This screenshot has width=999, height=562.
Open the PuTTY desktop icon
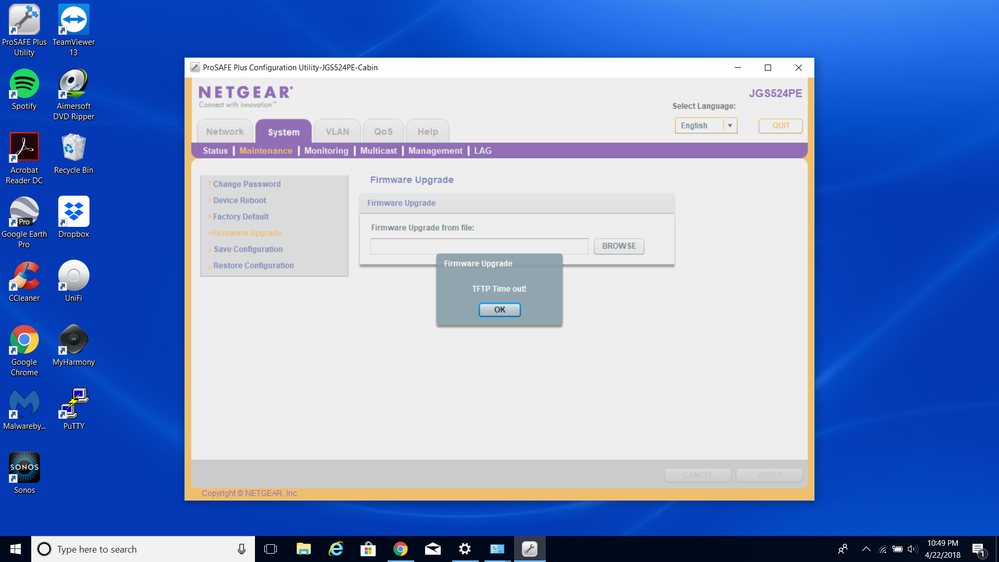tap(73, 408)
